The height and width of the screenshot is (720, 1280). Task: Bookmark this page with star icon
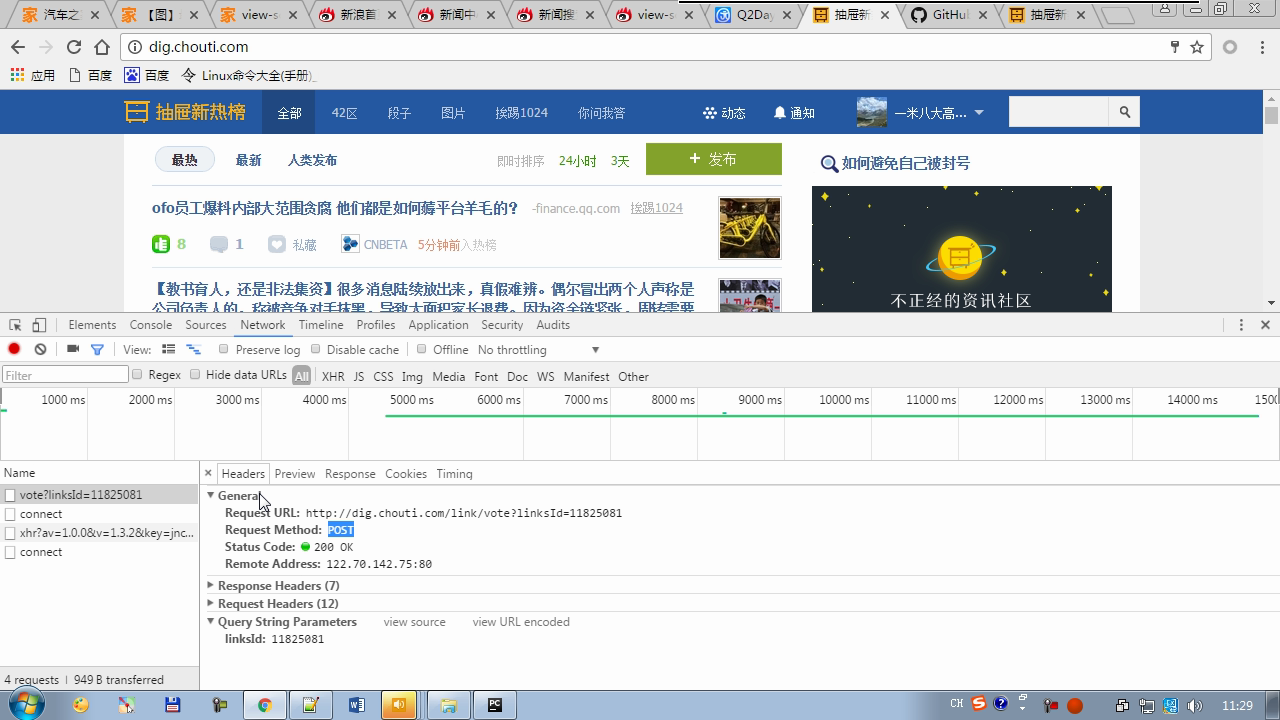[x=1197, y=47]
